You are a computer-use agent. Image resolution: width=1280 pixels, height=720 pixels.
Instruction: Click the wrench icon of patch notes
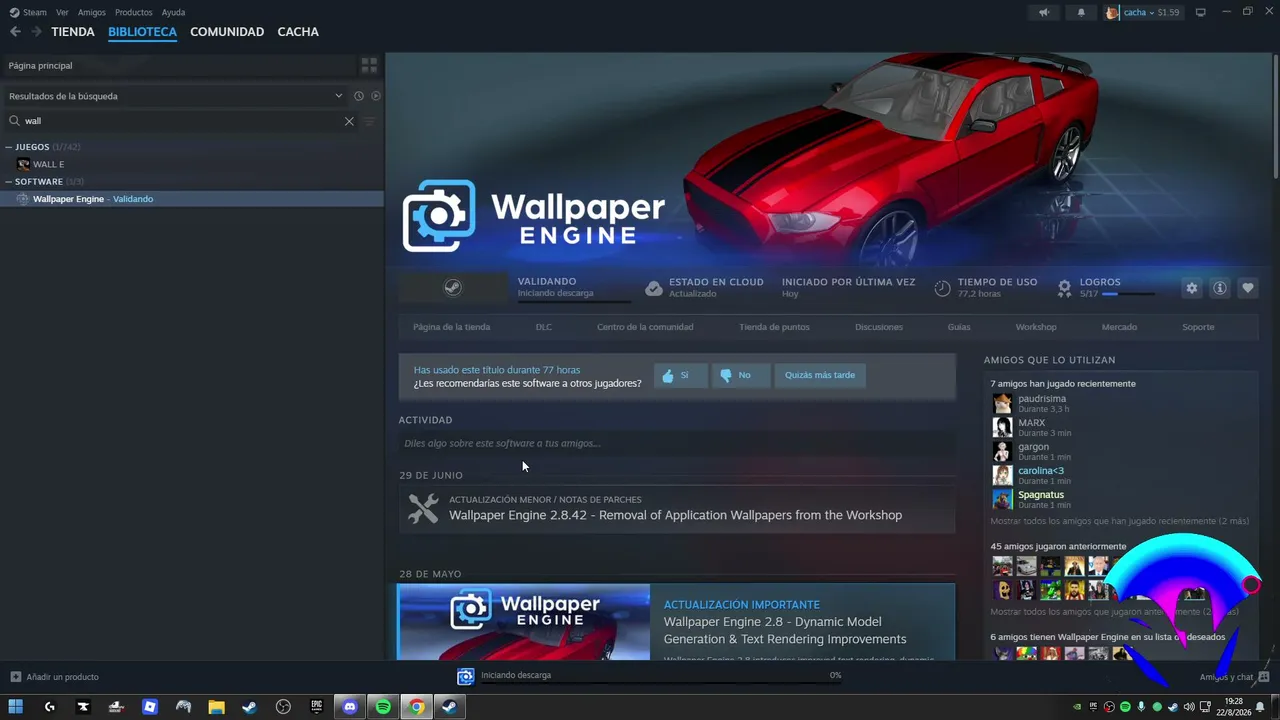pyautogui.click(x=423, y=509)
